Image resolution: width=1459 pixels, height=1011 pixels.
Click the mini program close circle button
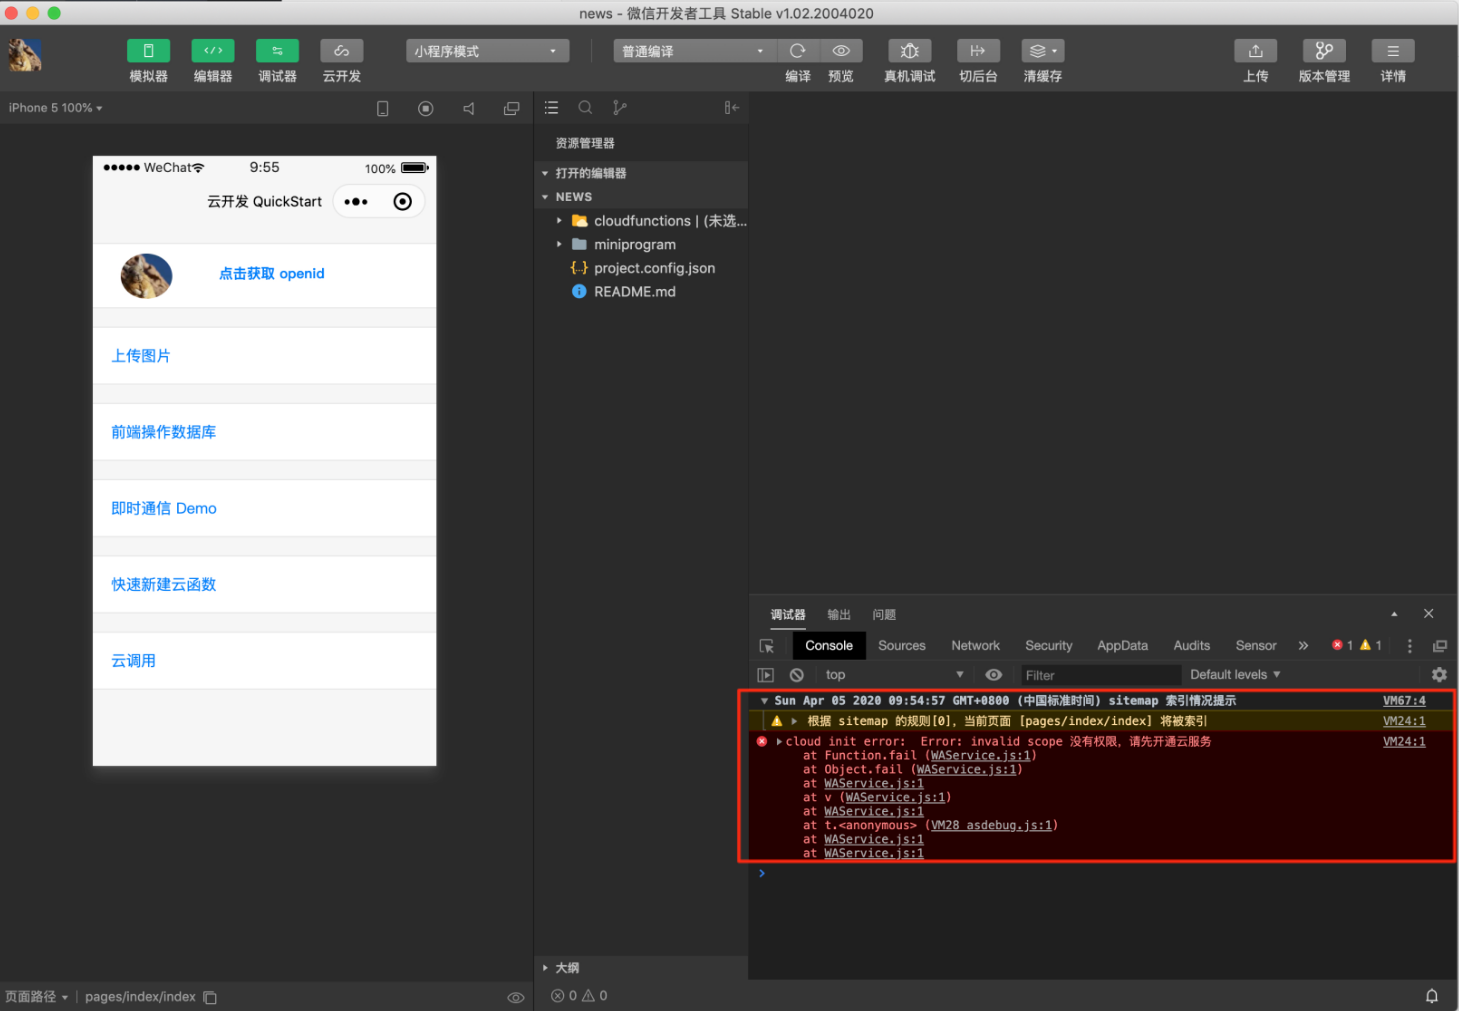402,202
